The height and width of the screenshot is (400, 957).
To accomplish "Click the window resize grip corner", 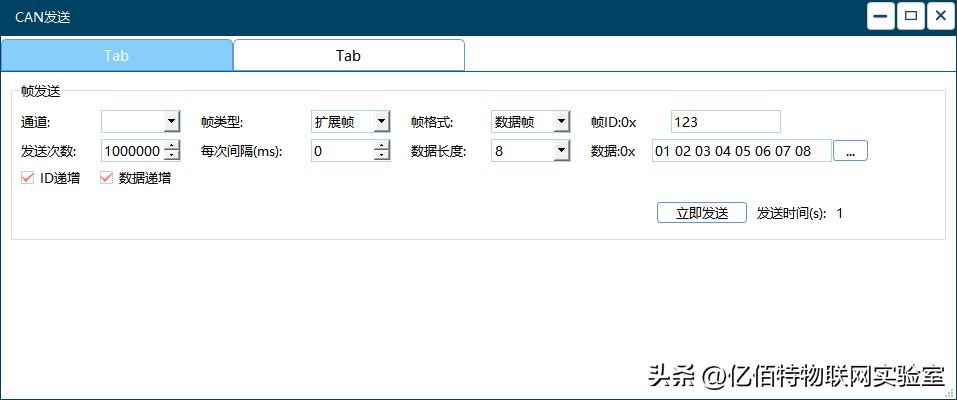I will 950,393.
